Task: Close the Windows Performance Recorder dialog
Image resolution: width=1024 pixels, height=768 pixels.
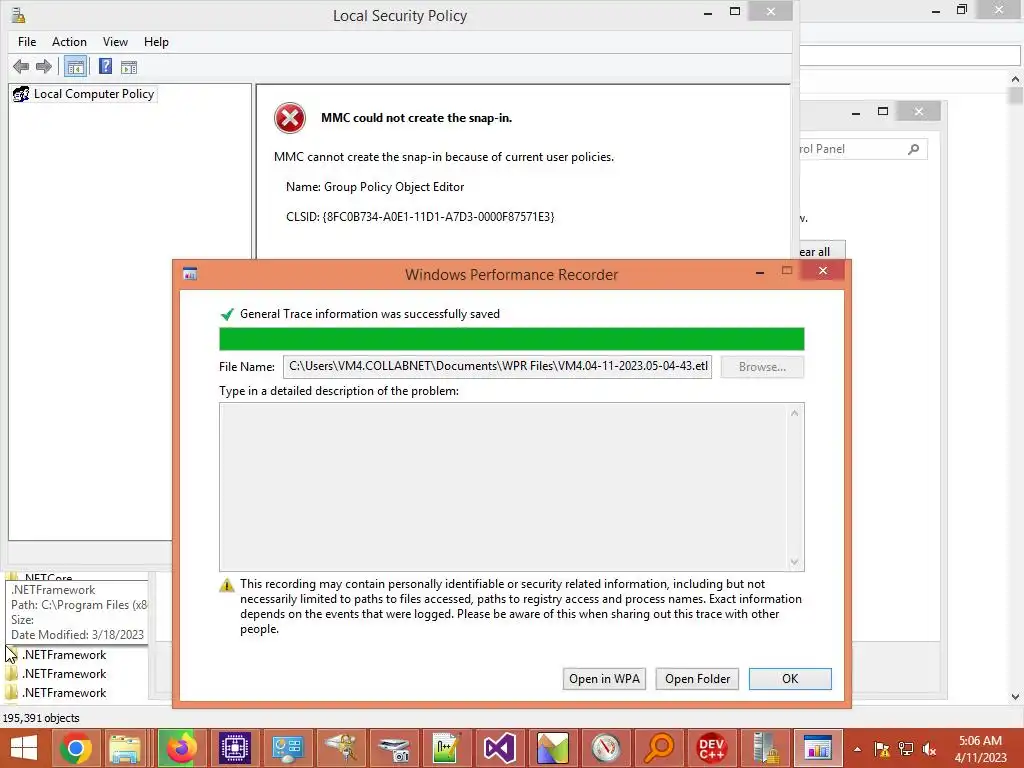Action: (823, 270)
